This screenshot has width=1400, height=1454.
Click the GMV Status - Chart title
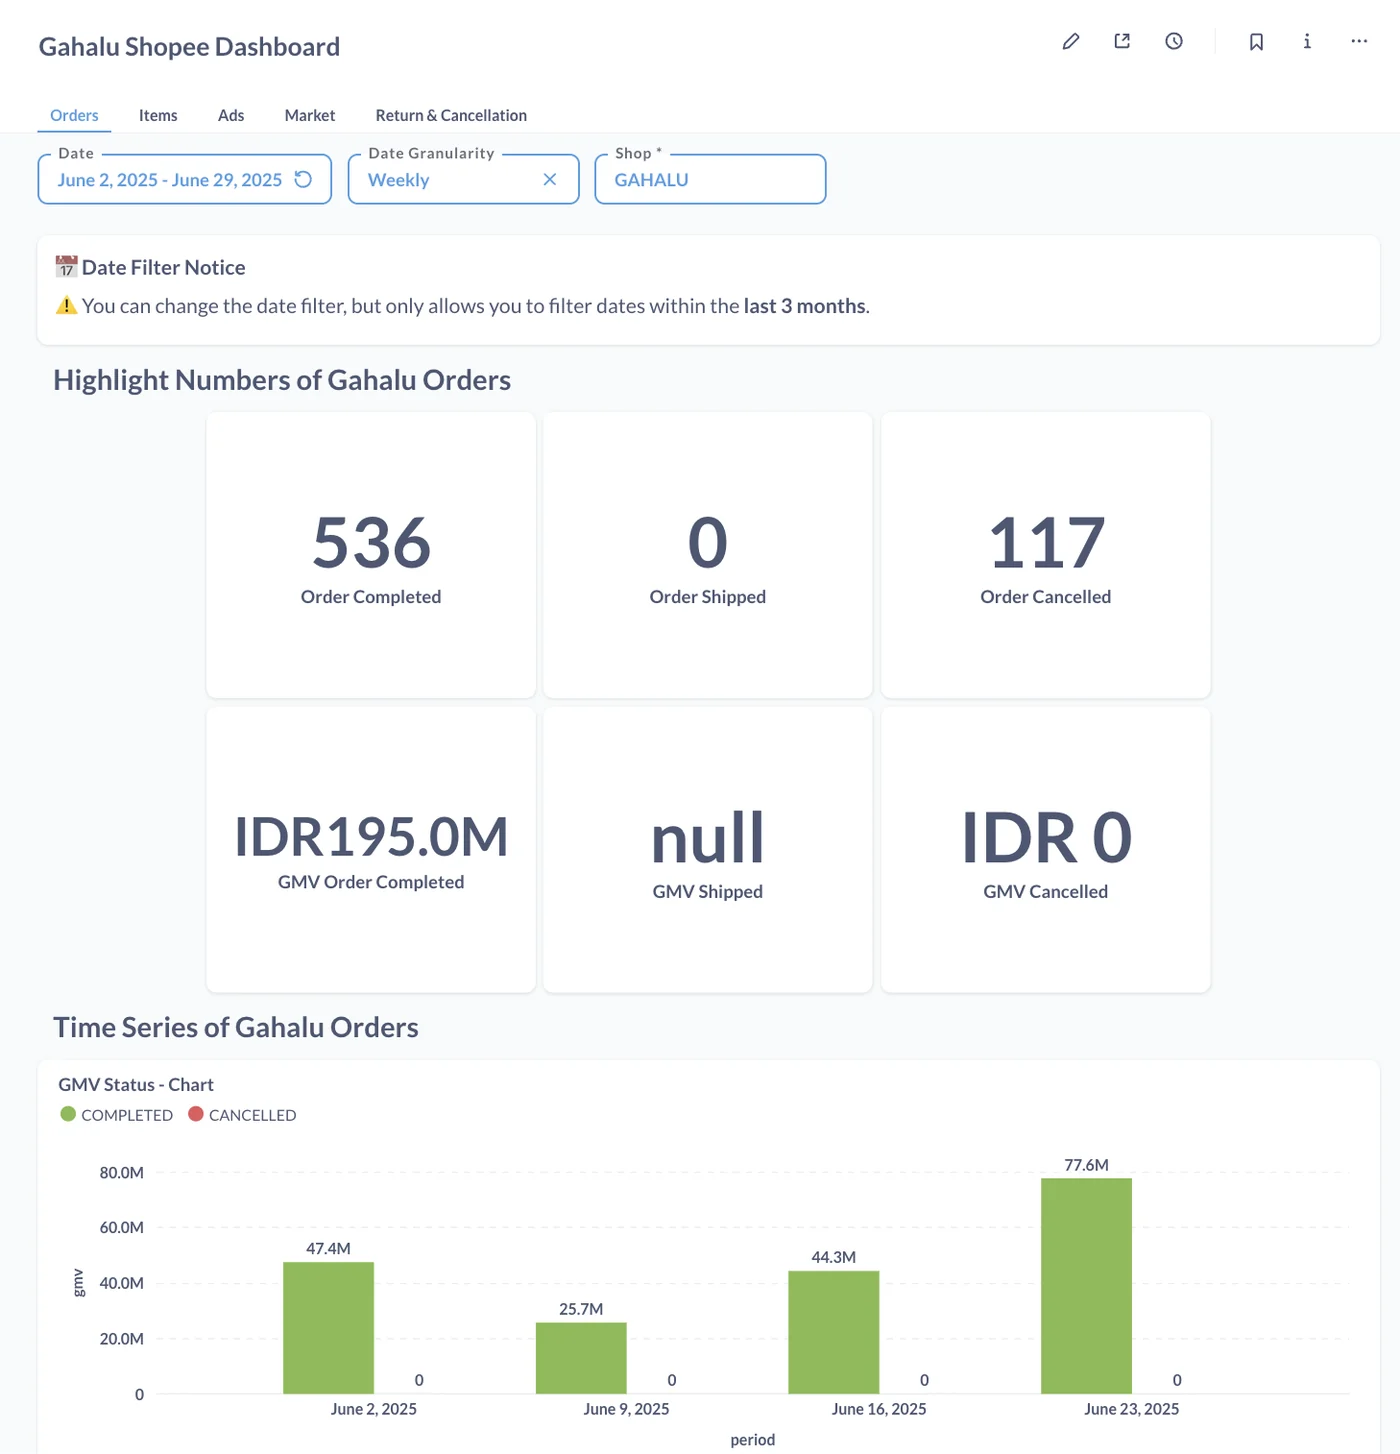[136, 1085]
